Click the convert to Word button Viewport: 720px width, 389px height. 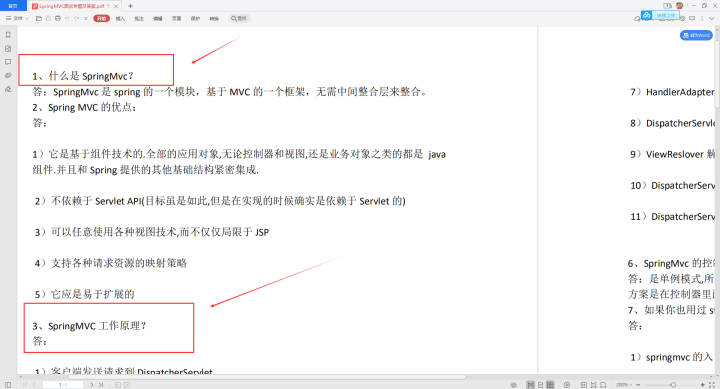click(696, 35)
